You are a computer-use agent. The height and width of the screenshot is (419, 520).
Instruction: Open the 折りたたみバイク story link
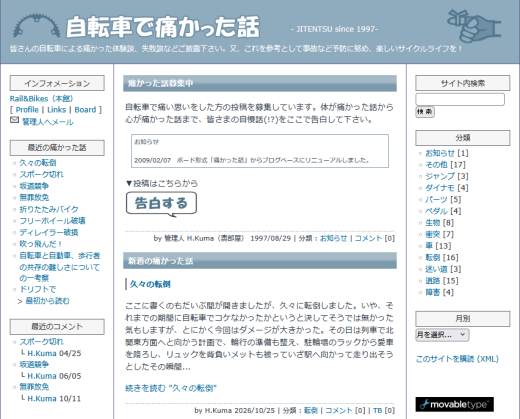pos(49,209)
